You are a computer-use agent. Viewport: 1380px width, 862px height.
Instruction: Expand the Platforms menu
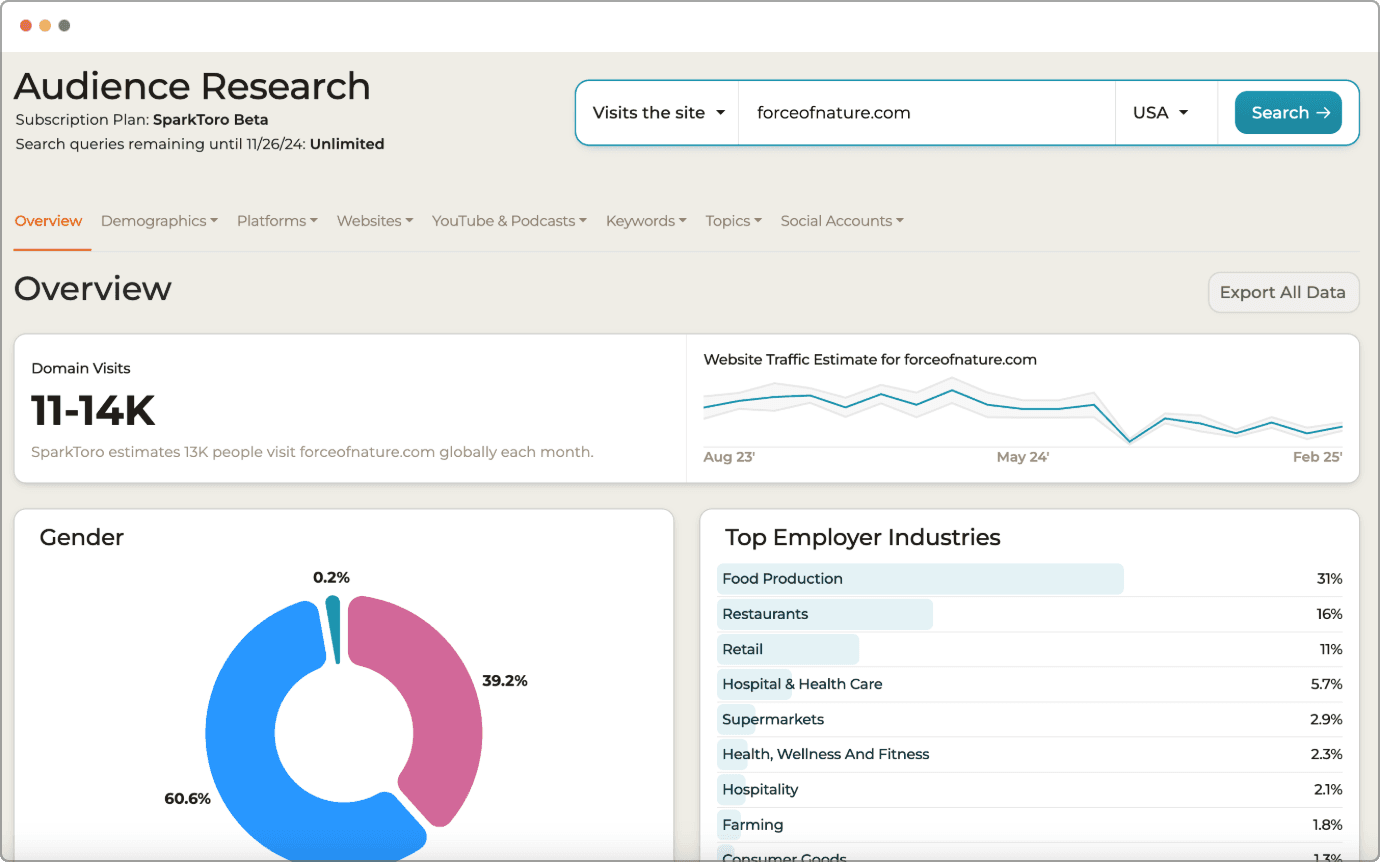pyautogui.click(x=277, y=221)
